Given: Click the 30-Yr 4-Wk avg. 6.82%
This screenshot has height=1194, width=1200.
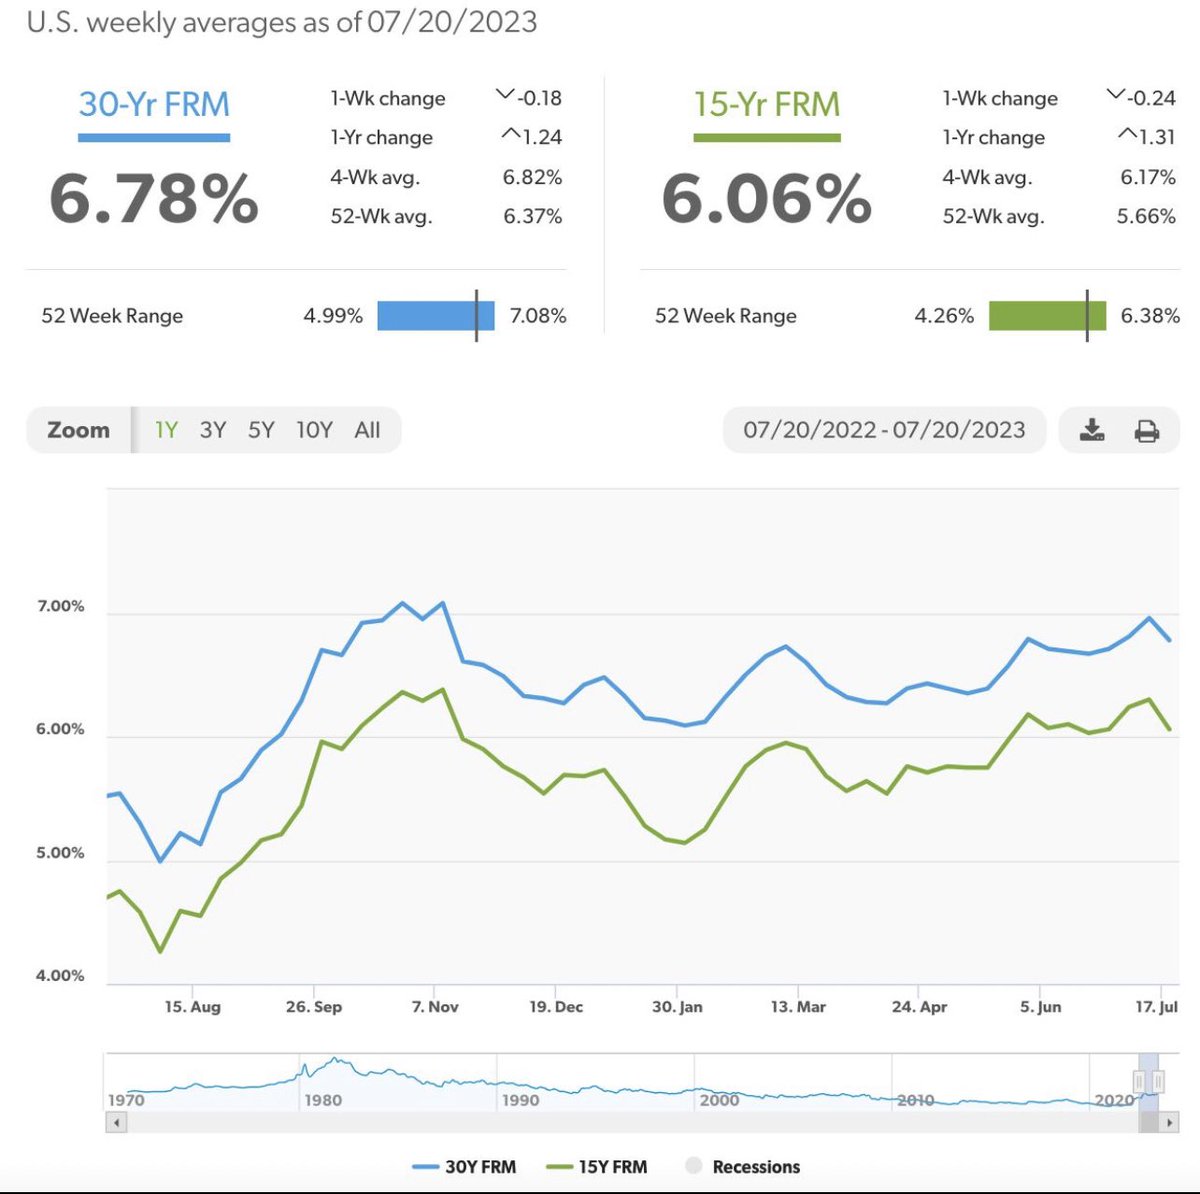Looking at the screenshot, I should [x=532, y=177].
